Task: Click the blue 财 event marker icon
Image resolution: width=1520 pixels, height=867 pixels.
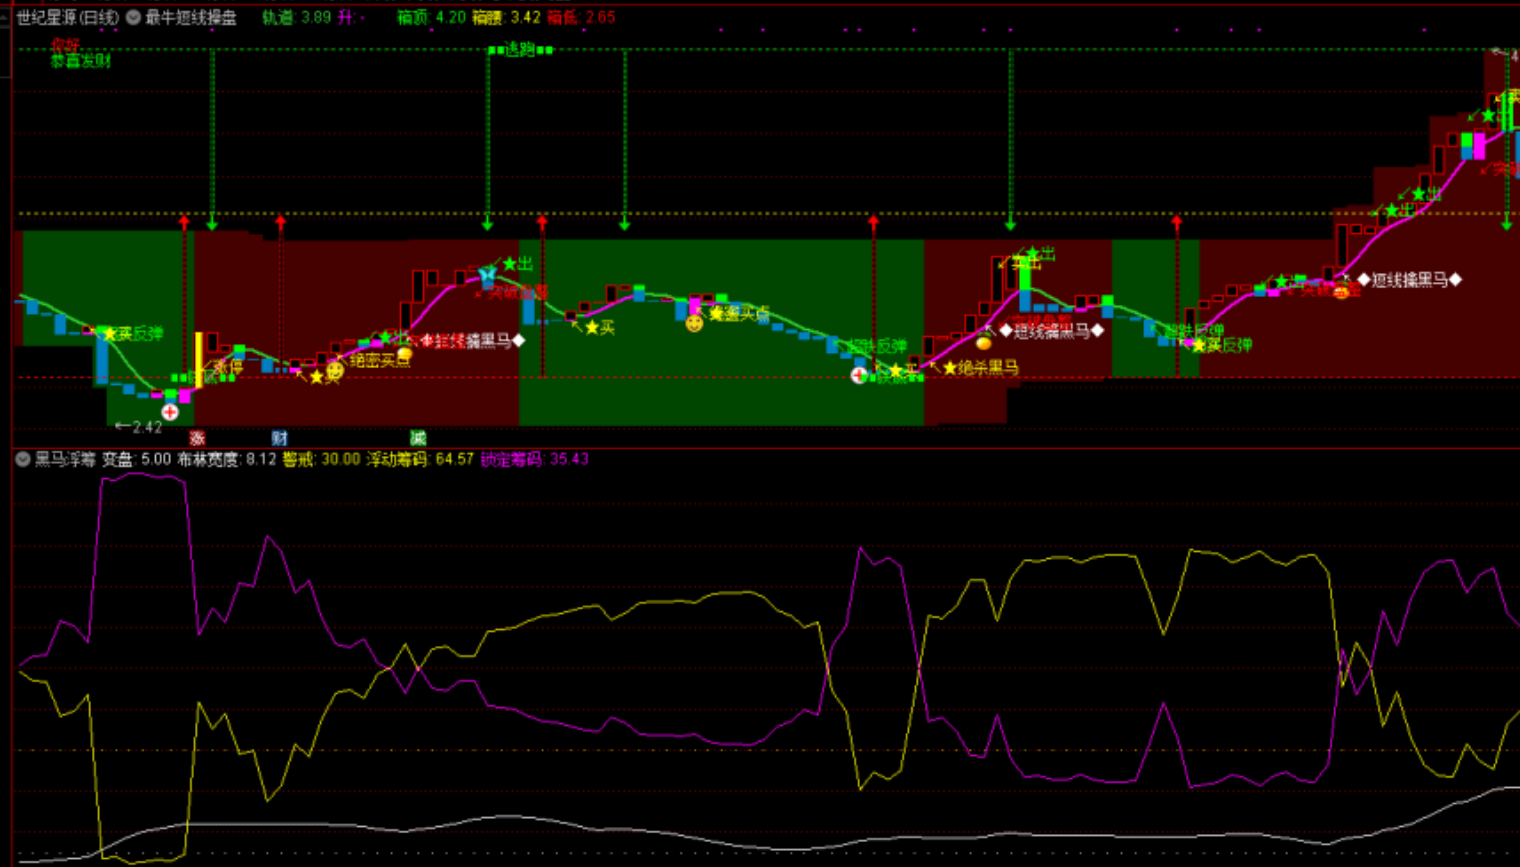Action: click(279, 438)
